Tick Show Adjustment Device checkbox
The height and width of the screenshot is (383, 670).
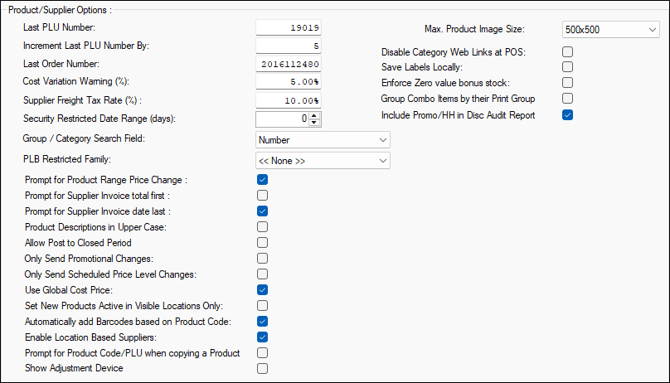[262, 368]
